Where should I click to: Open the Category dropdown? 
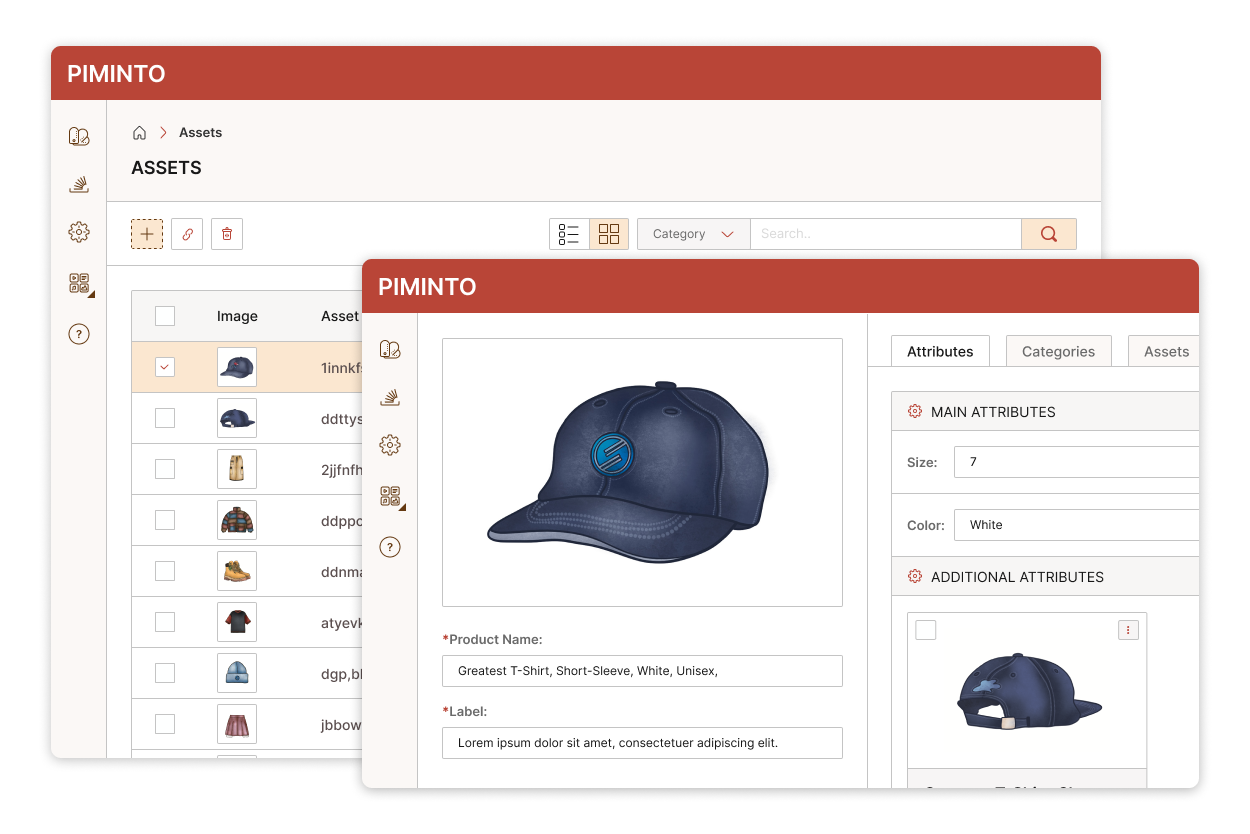(x=693, y=234)
